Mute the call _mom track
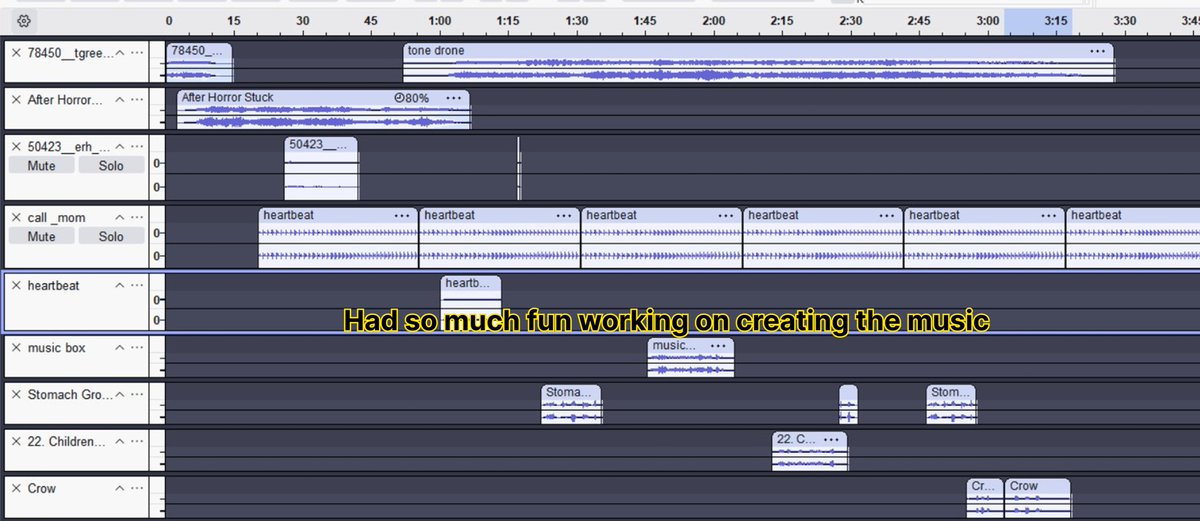The height and width of the screenshot is (521, 1200). click(x=42, y=237)
